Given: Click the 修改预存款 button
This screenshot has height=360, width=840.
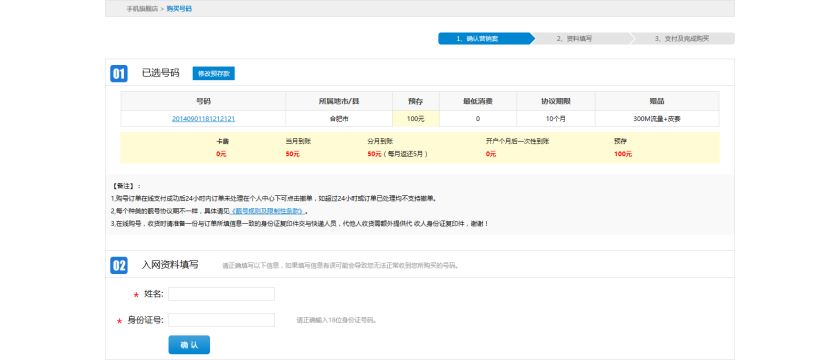Looking at the screenshot, I should [x=214, y=73].
